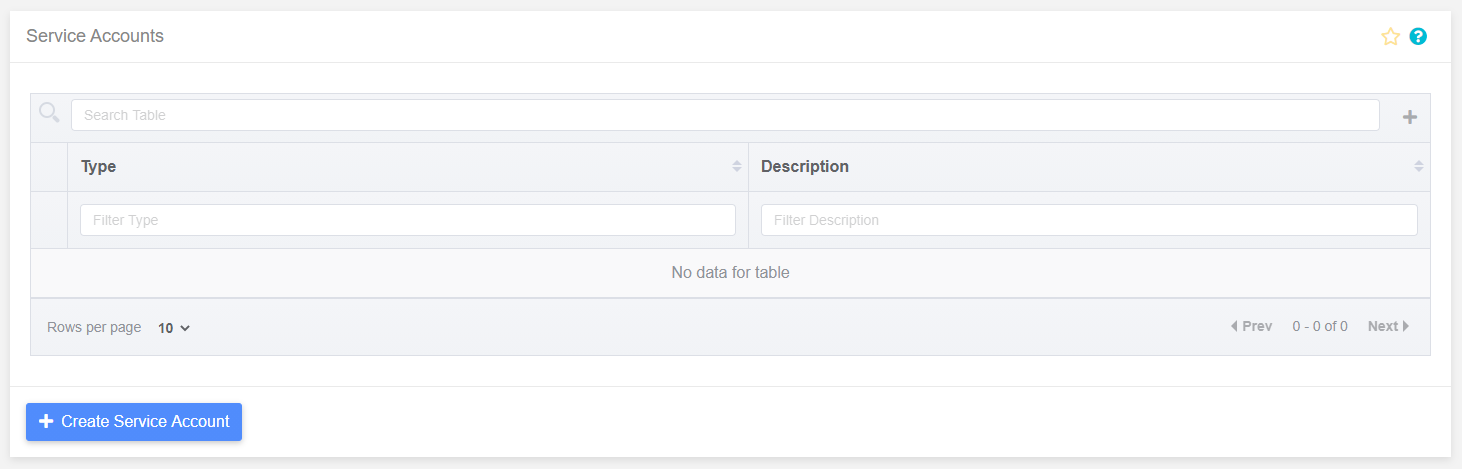
Task: Click the 'No data for table' message
Action: (730, 272)
